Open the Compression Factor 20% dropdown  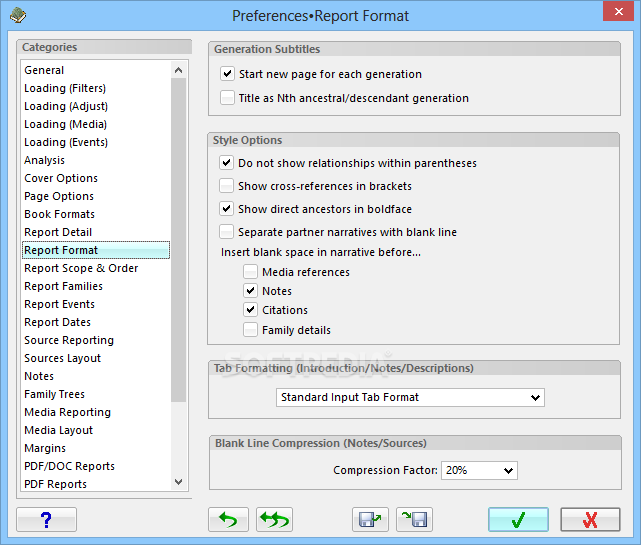tap(479, 470)
